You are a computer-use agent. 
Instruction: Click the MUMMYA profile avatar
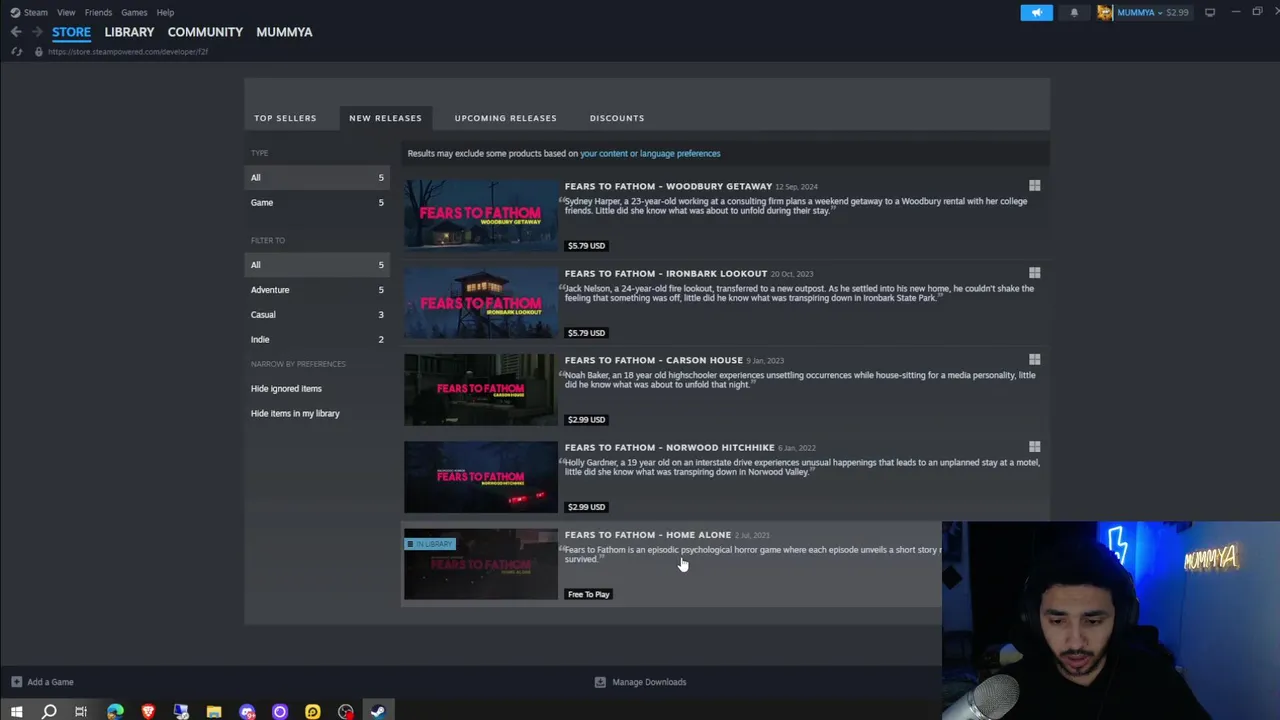click(x=1105, y=12)
